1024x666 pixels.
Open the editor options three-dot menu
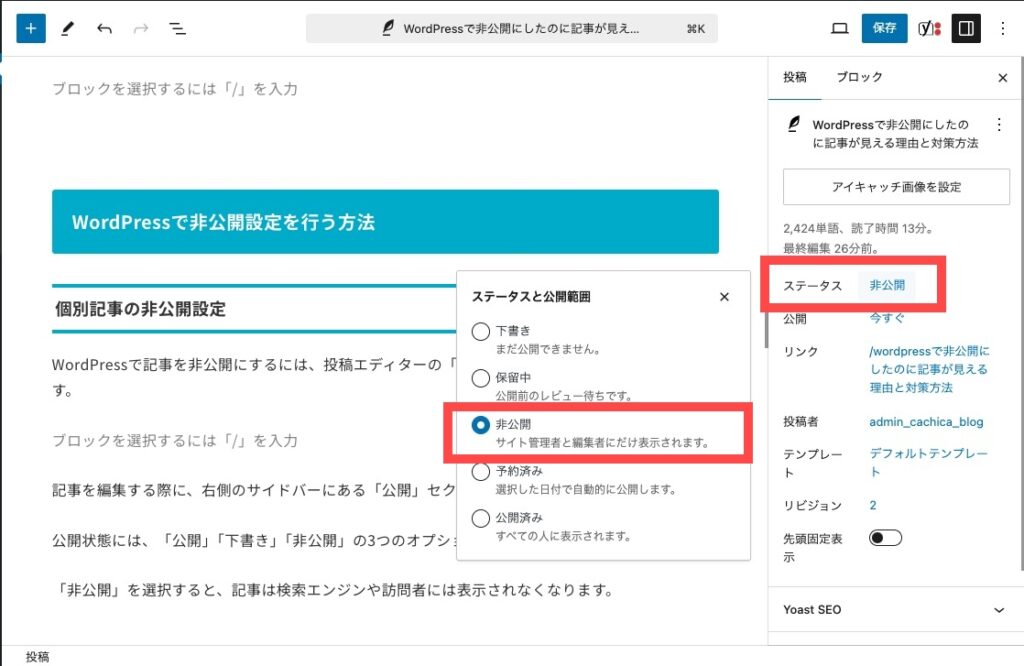(x=1002, y=29)
